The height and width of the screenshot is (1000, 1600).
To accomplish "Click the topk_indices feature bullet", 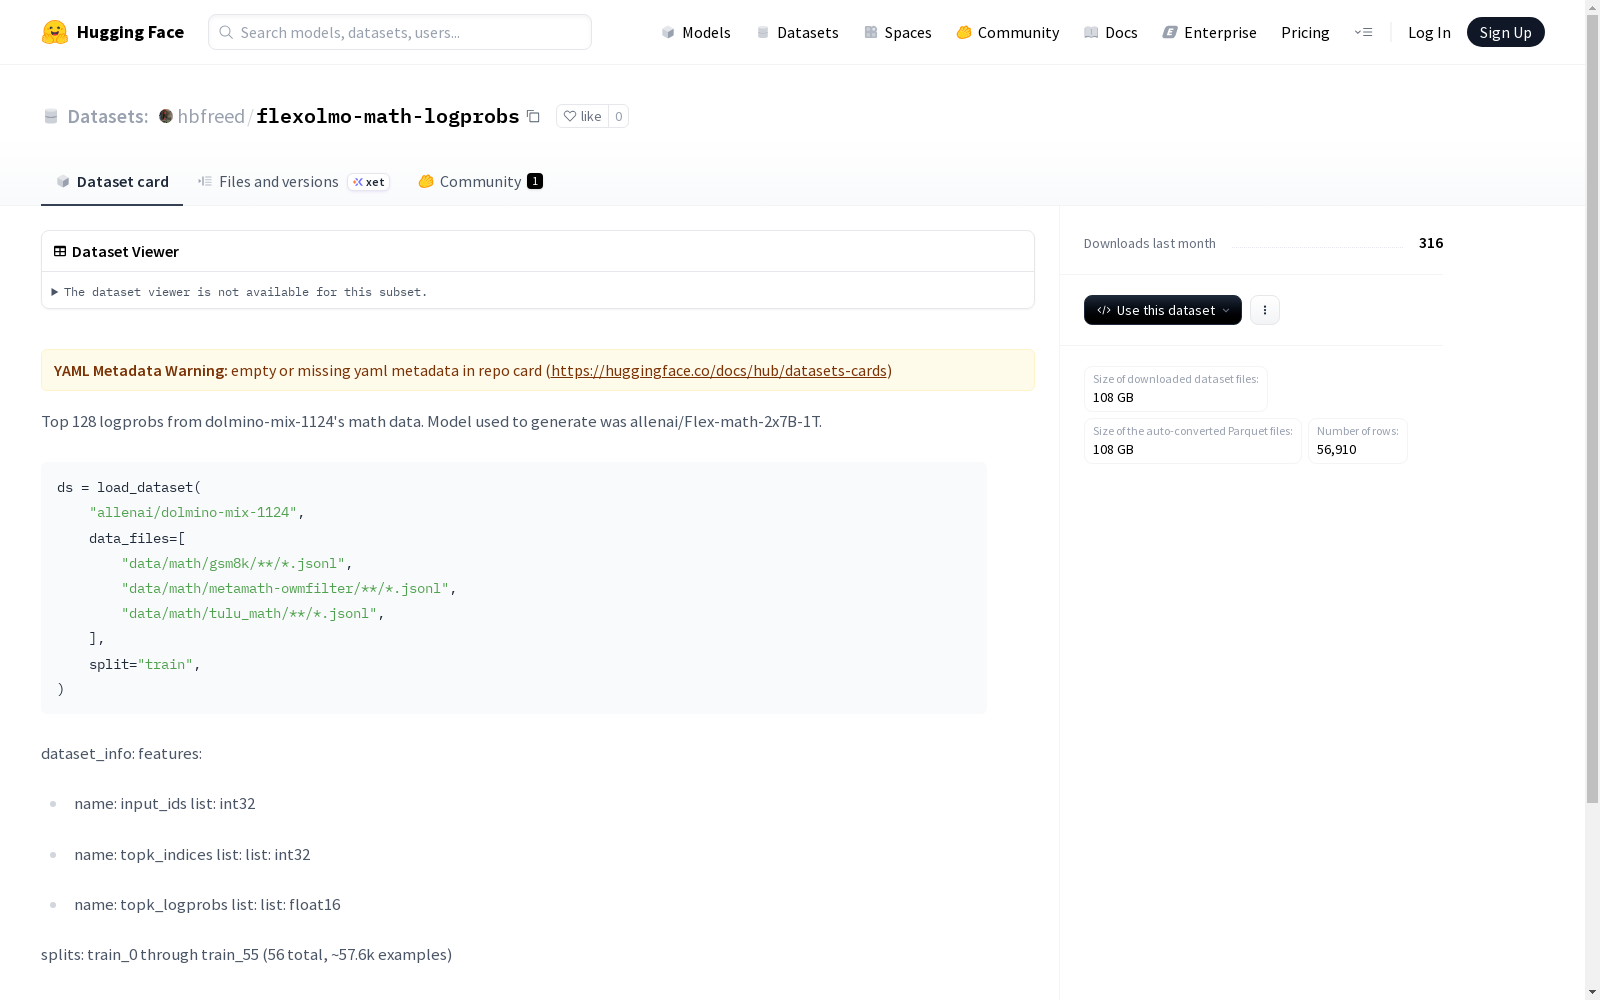I will coord(192,854).
